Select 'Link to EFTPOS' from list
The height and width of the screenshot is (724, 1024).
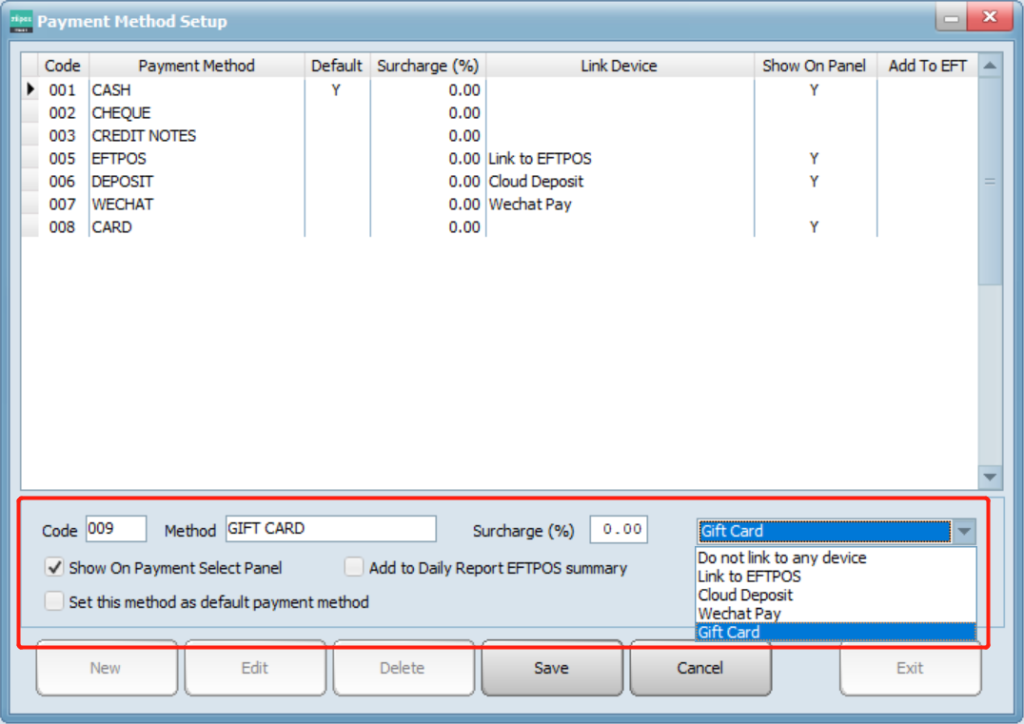click(x=749, y=576)
